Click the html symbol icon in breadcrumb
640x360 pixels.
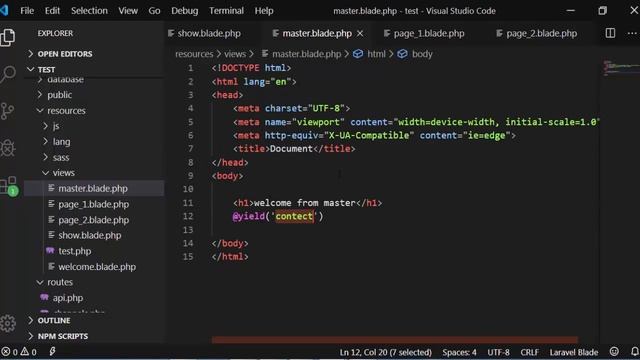[x=358, y=54]
